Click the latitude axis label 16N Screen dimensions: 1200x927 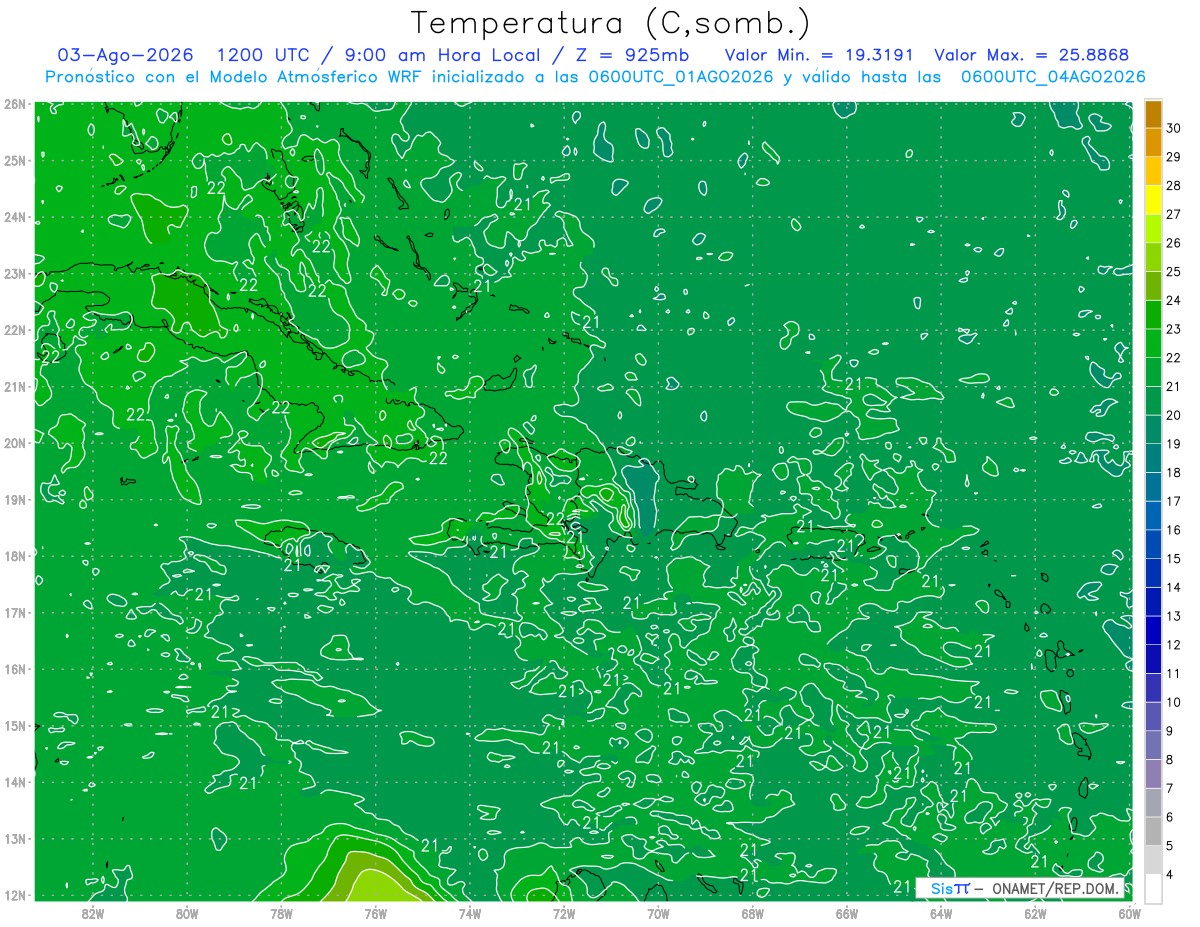[x=15, y=669]
